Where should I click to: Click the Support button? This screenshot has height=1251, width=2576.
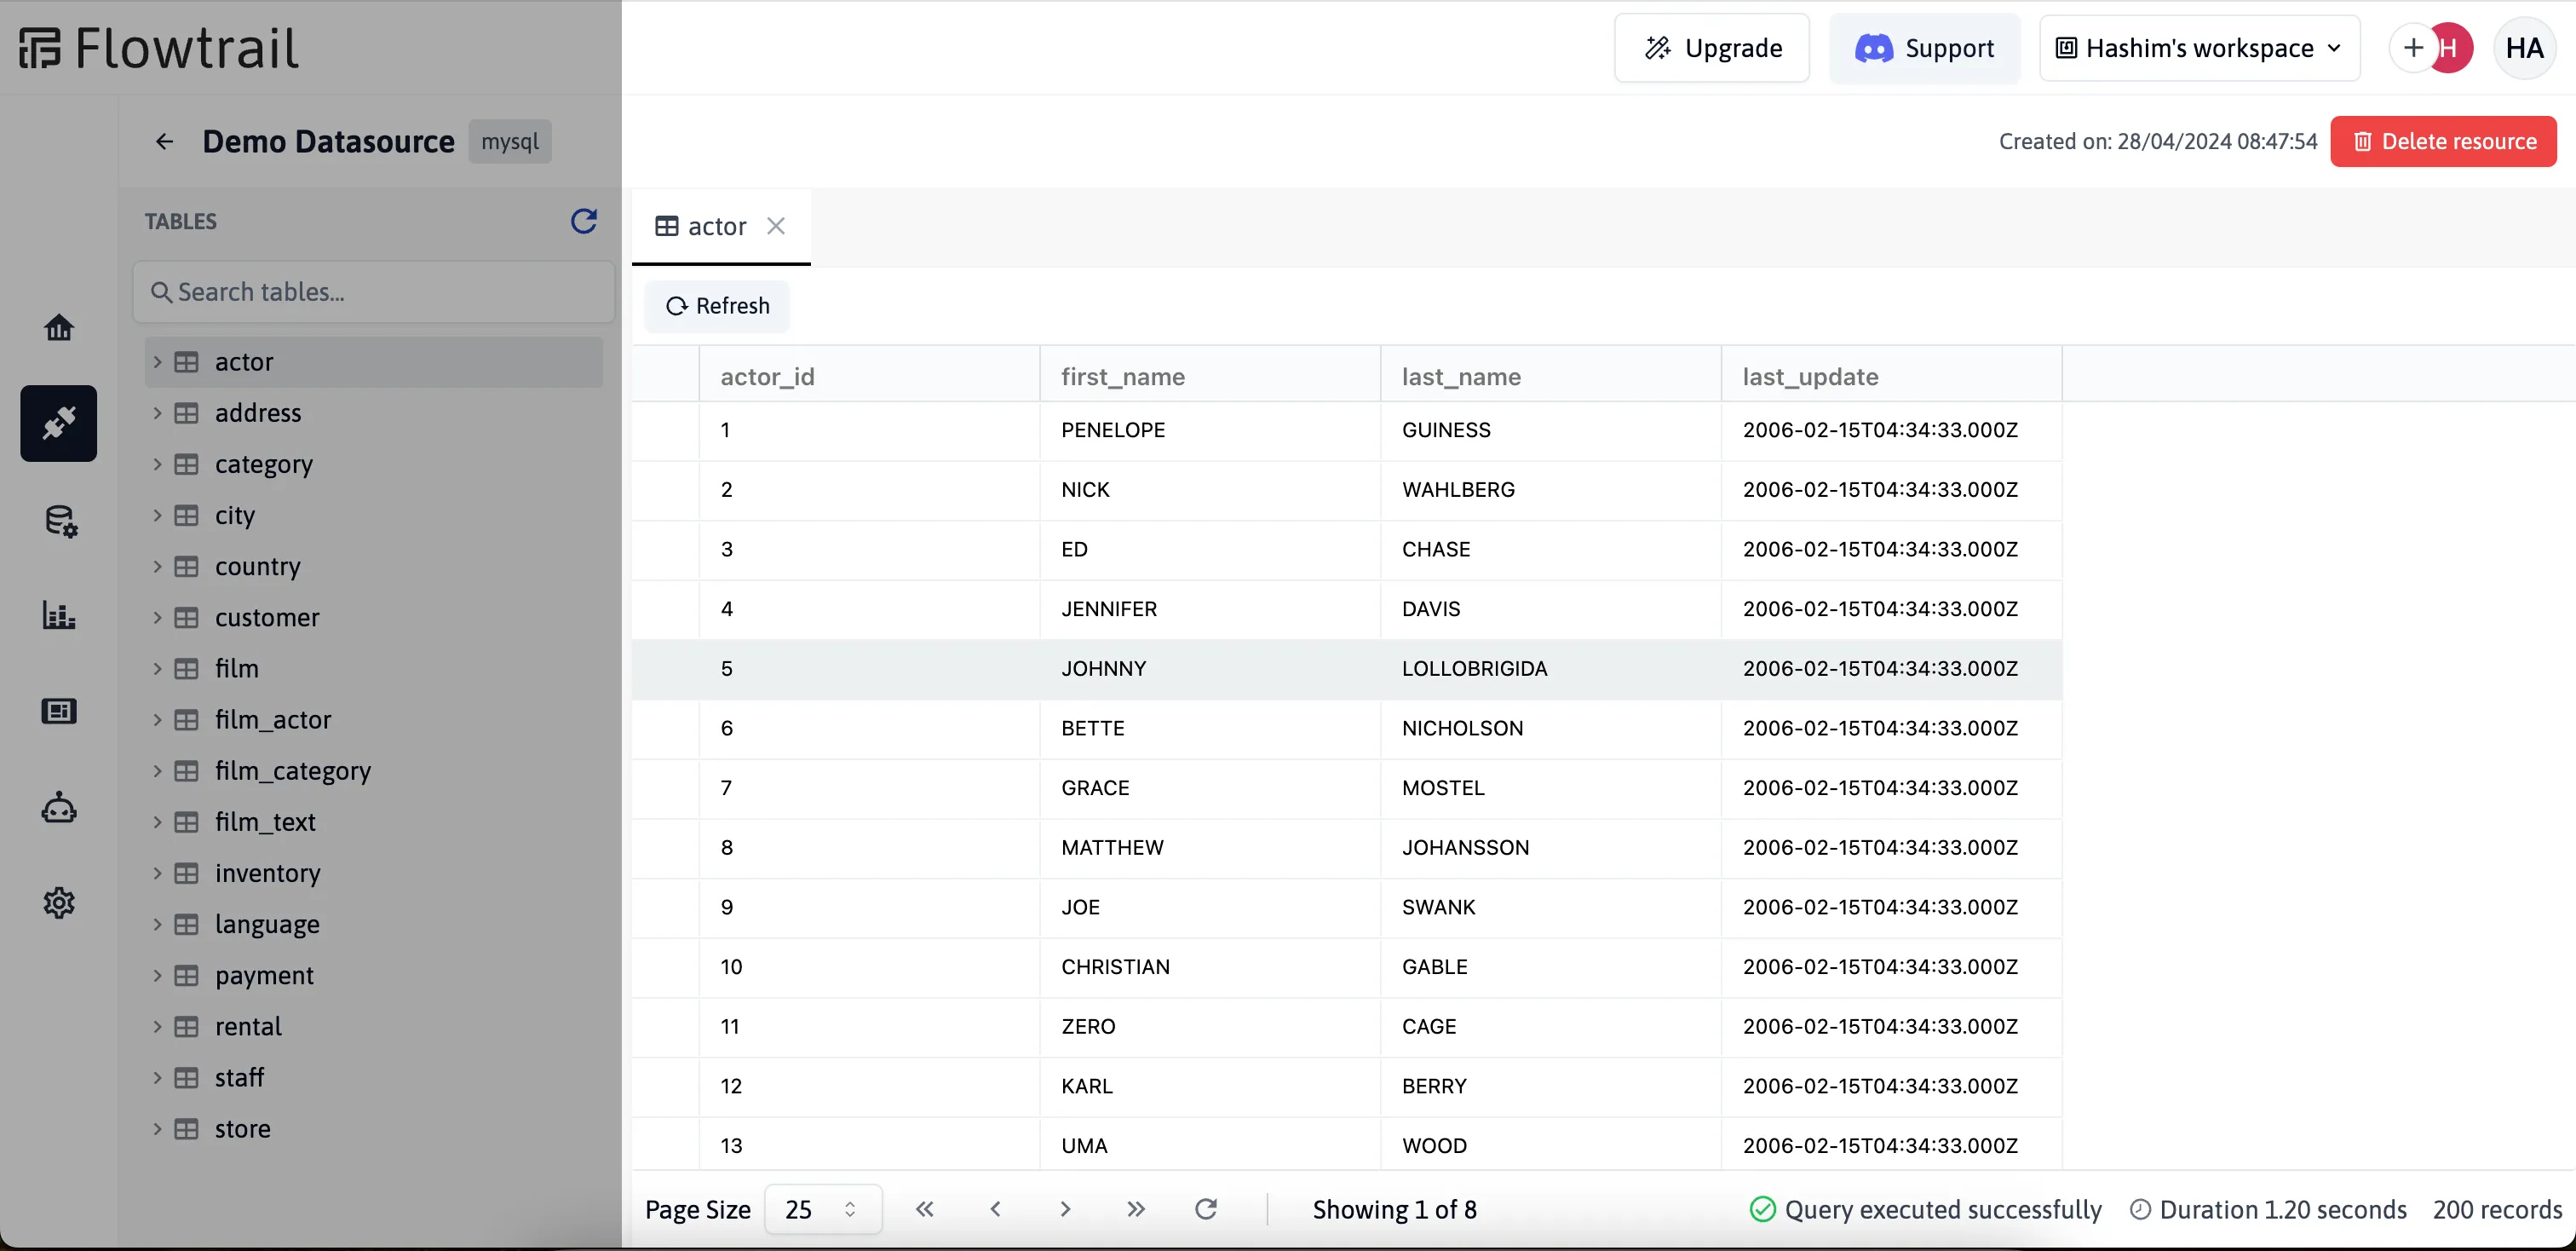[x=1924, y=48]
